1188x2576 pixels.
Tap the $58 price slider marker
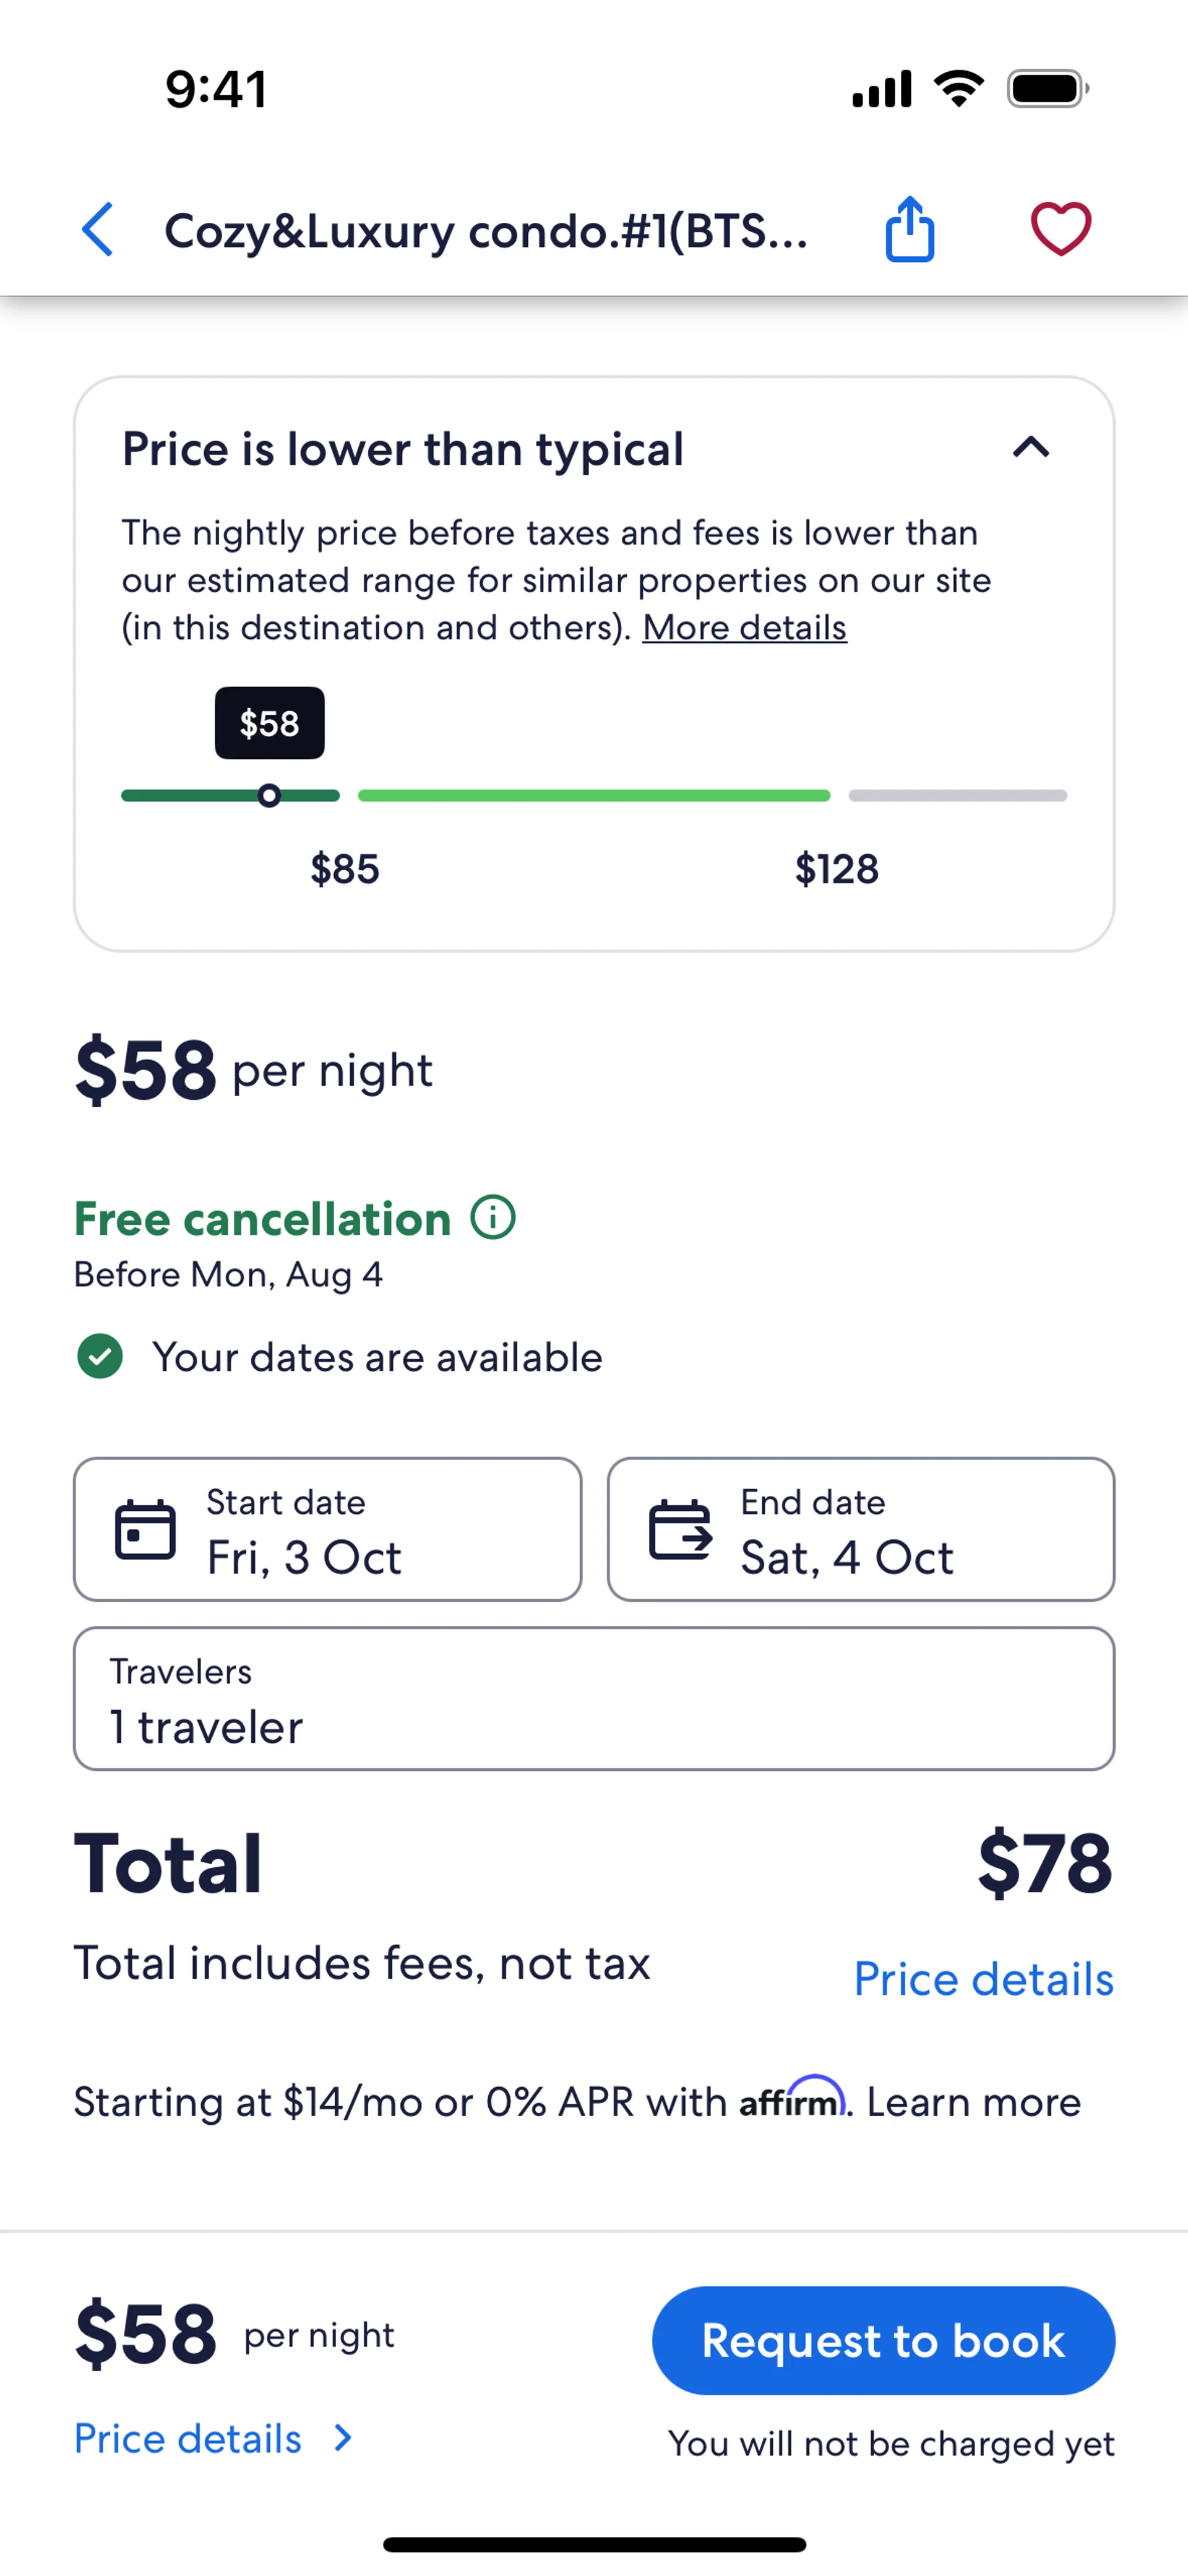pos(269,796)
